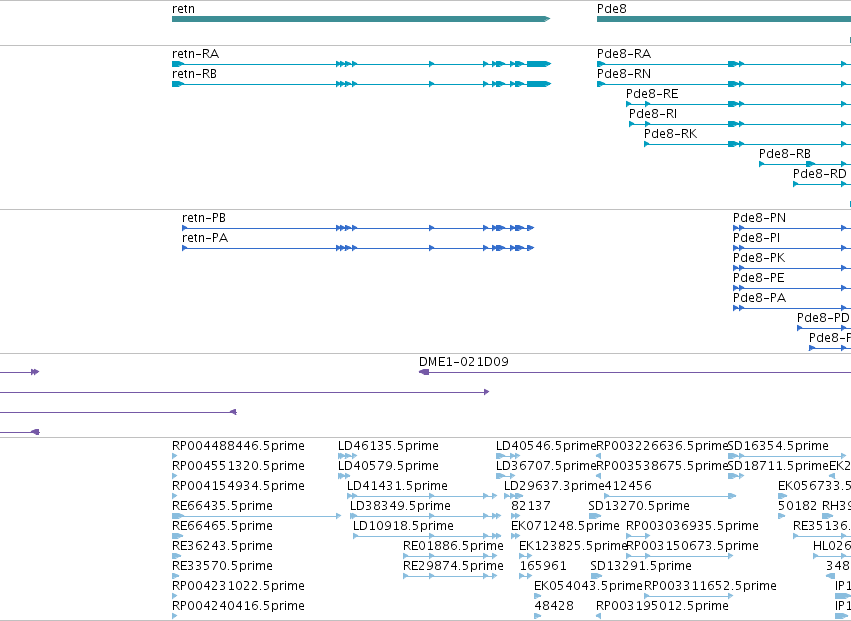
Task: Click the Pde8-PI protein label
Action: (757, 238)
